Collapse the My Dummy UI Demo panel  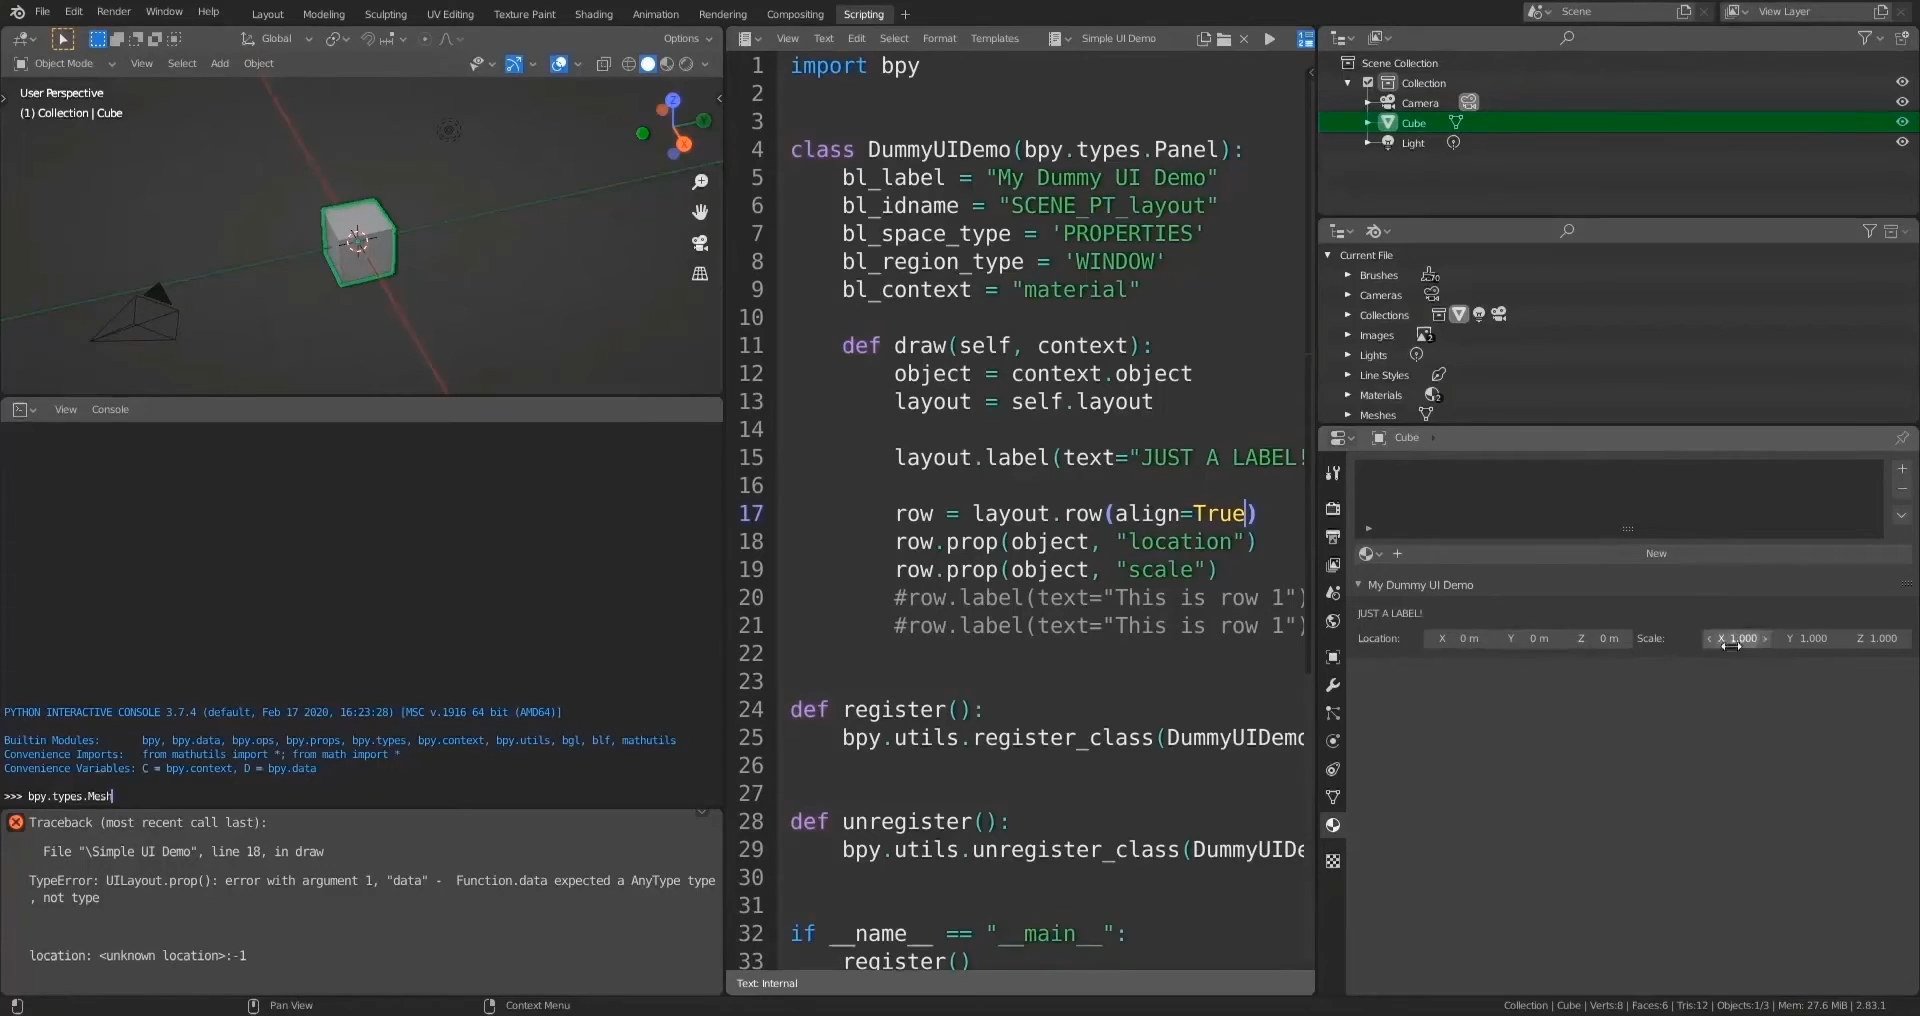point(1358,585)
